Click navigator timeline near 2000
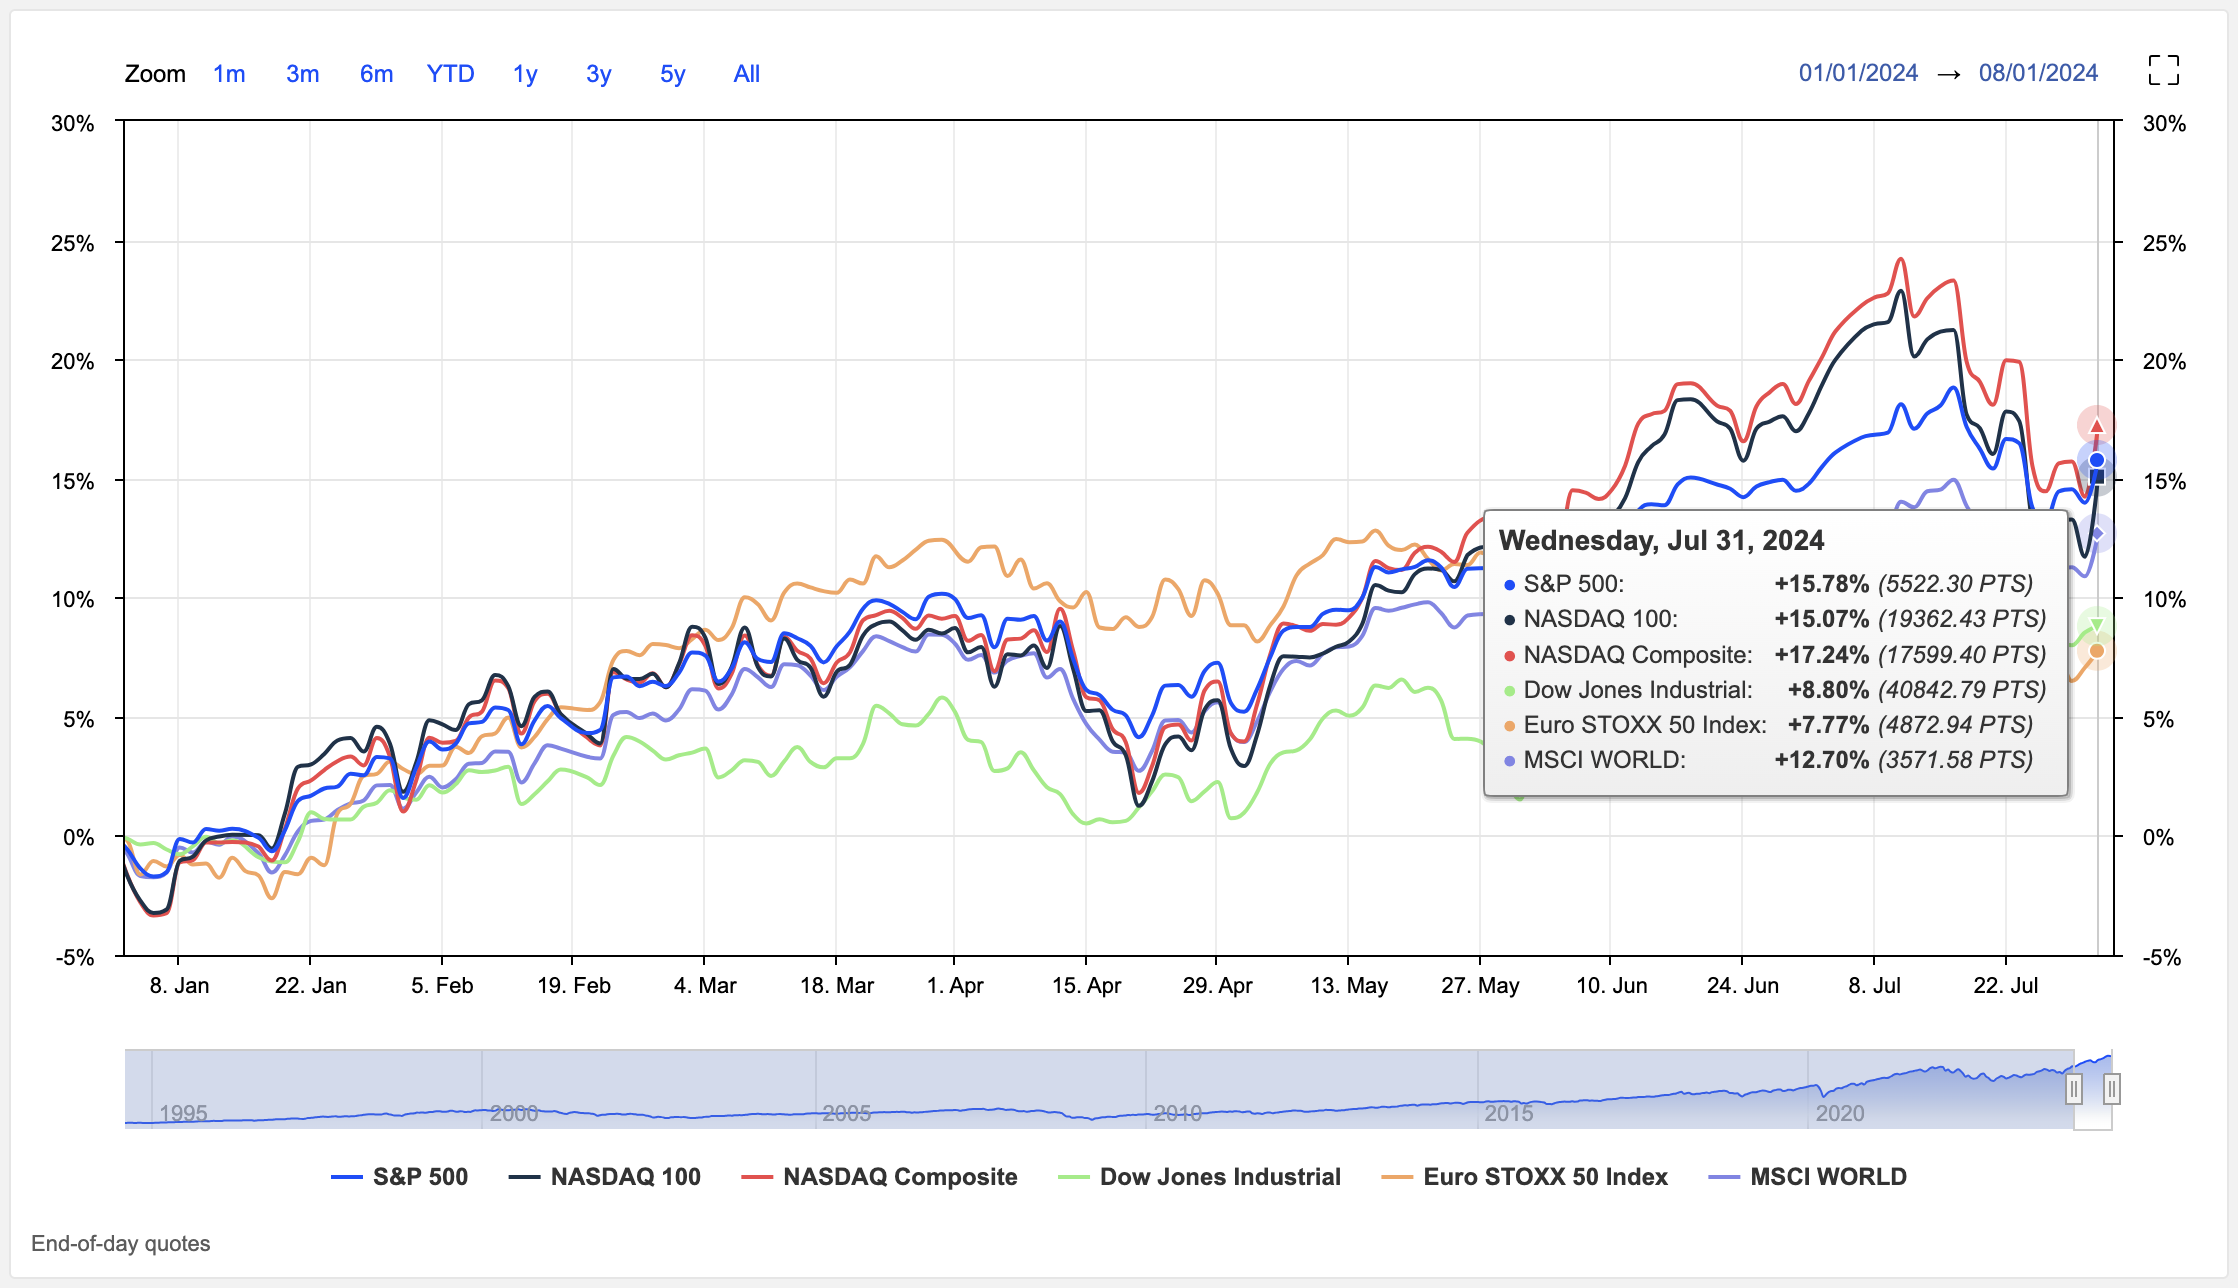 click(514, 1113)
